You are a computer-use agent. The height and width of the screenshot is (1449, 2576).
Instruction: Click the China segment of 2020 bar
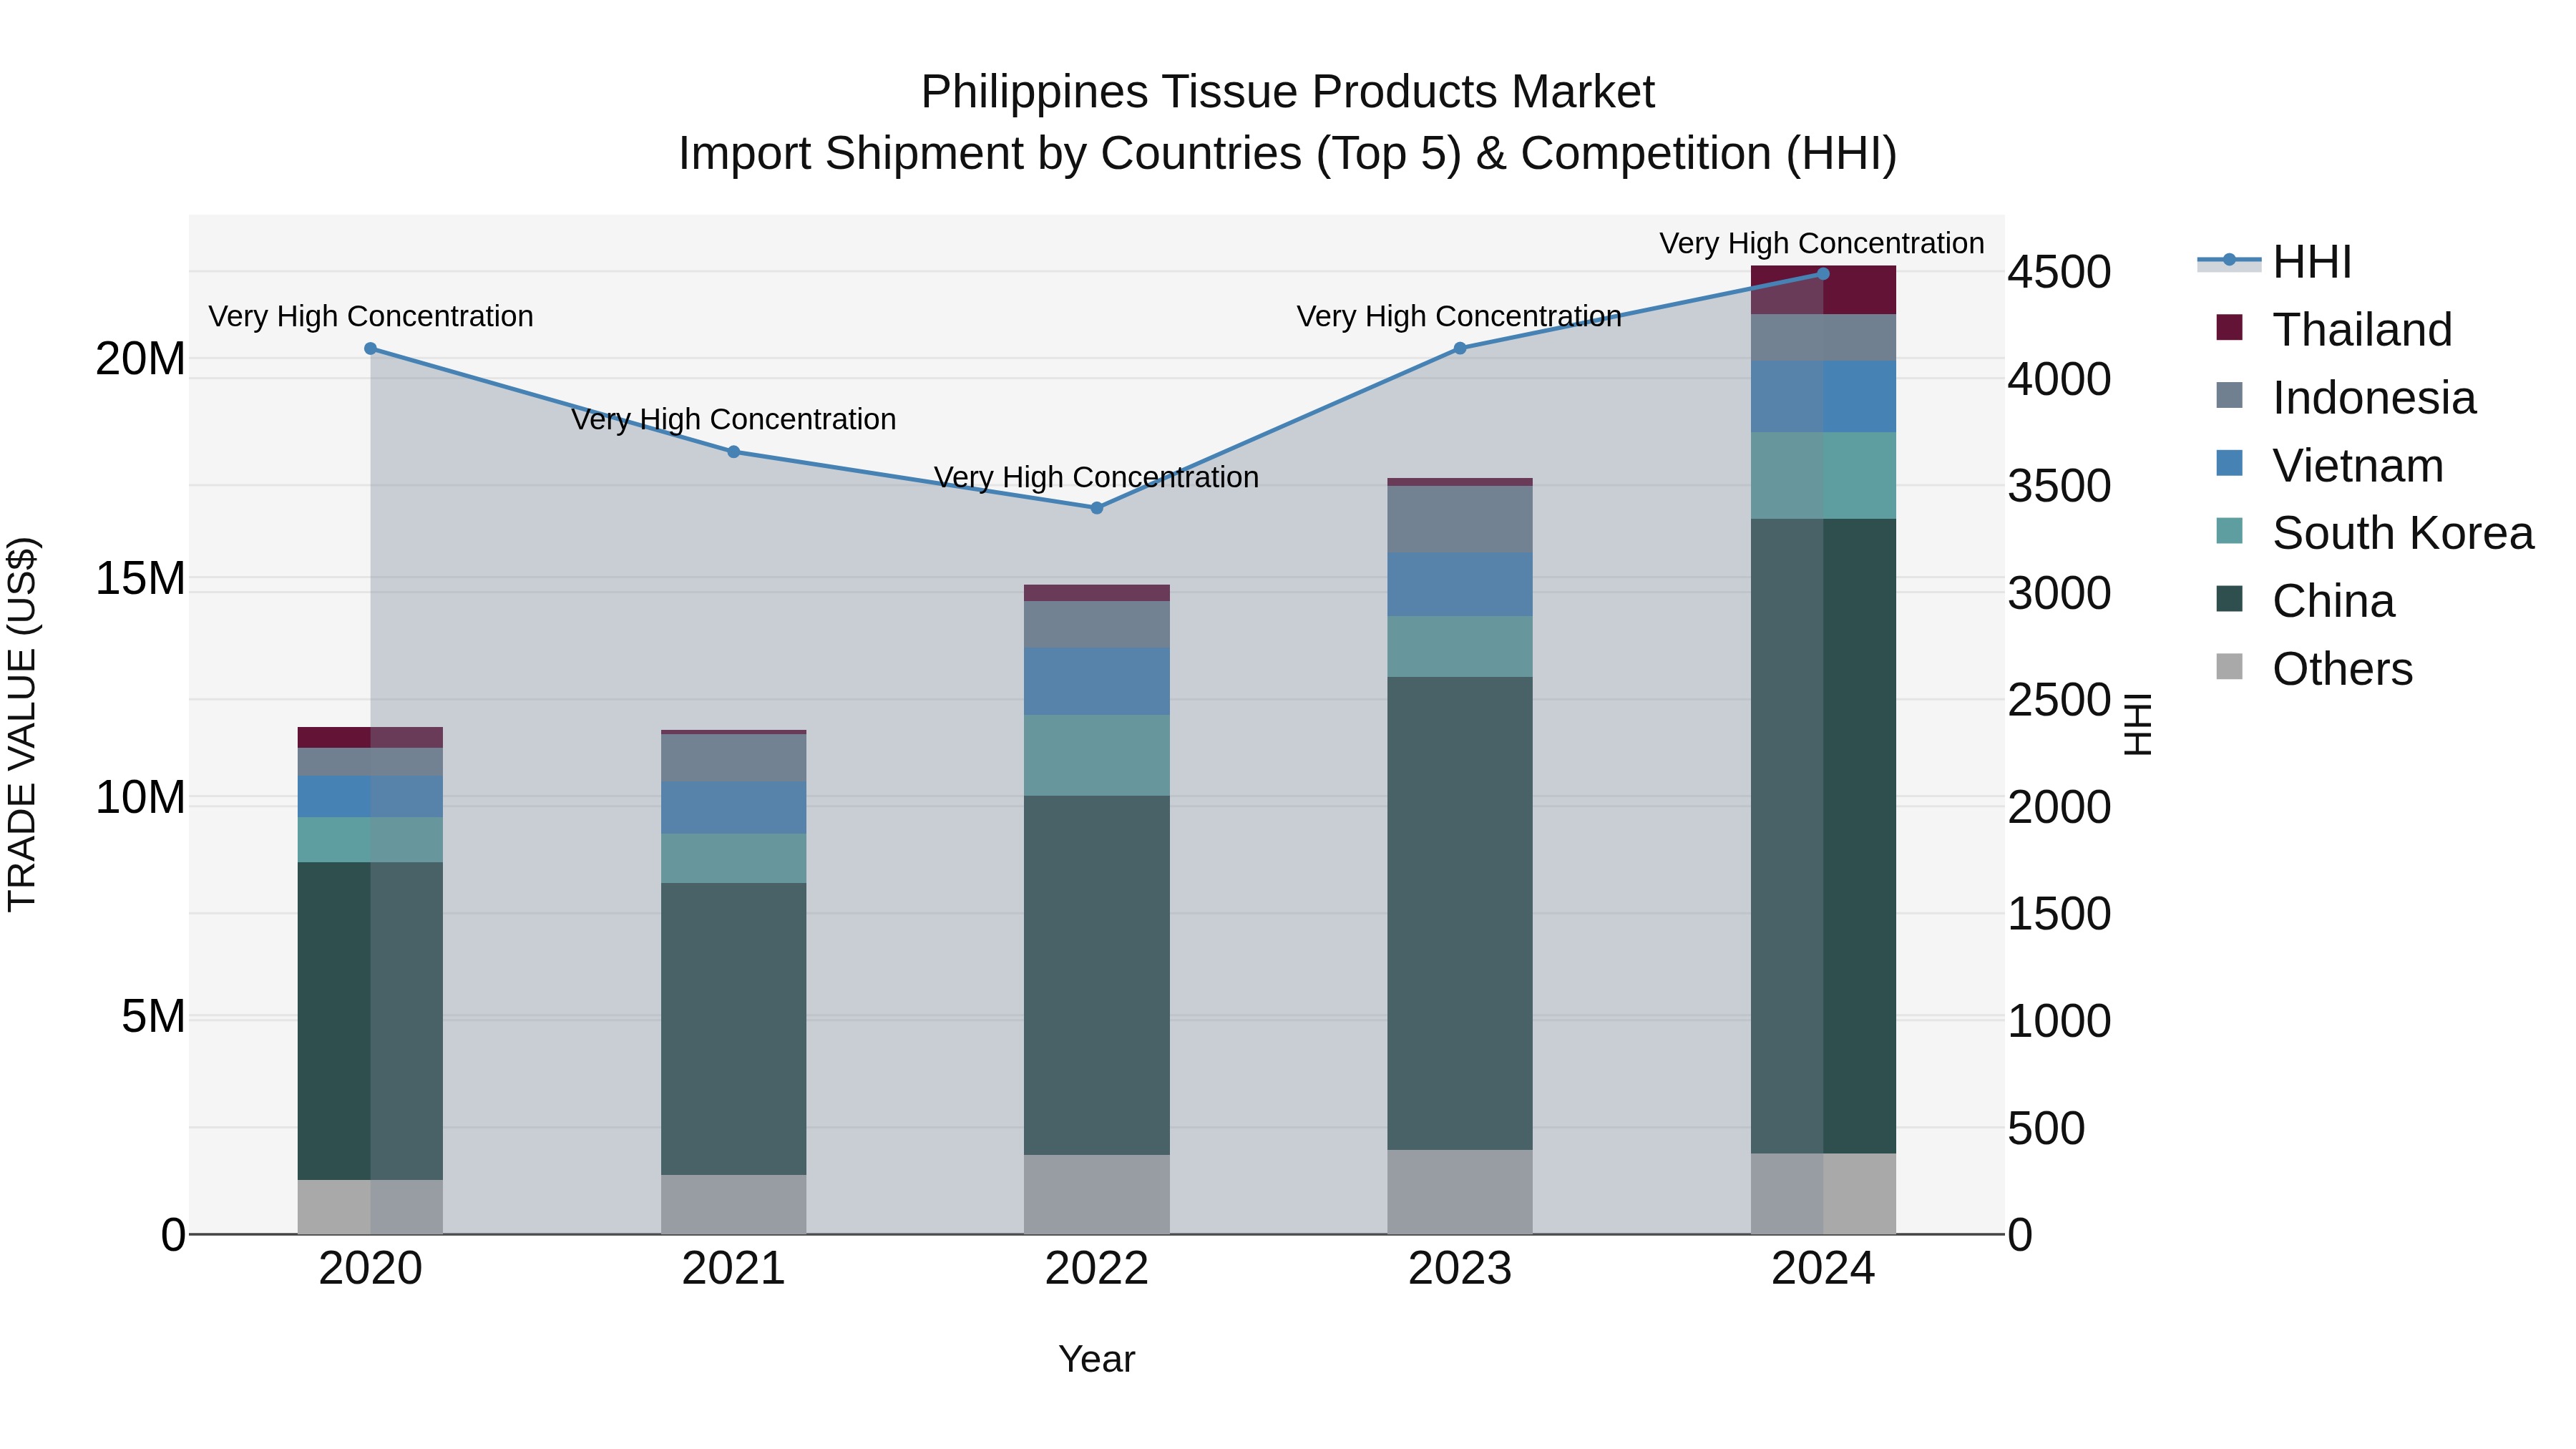tap(370, 1021)
